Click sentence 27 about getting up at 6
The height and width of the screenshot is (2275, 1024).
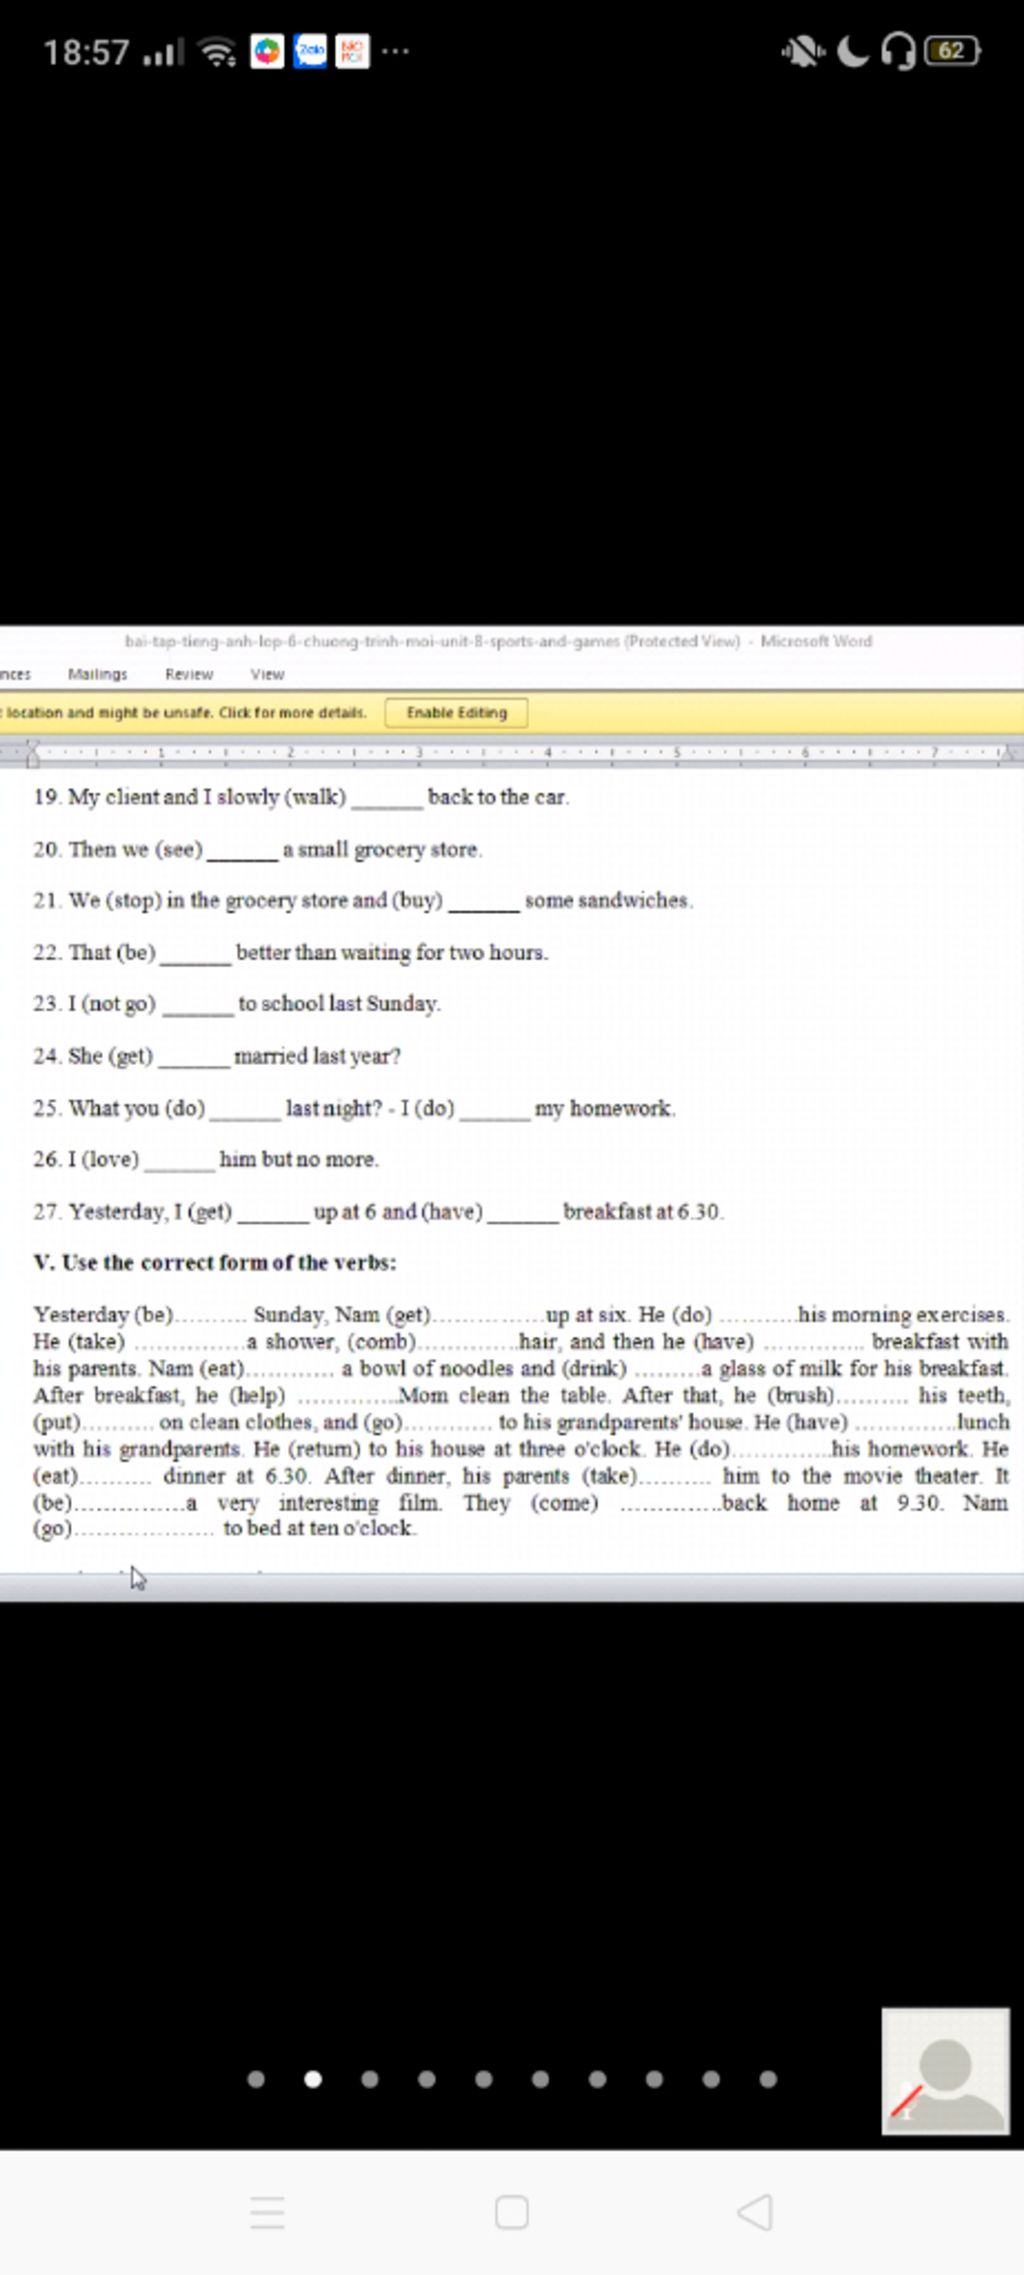[378, 1211]
